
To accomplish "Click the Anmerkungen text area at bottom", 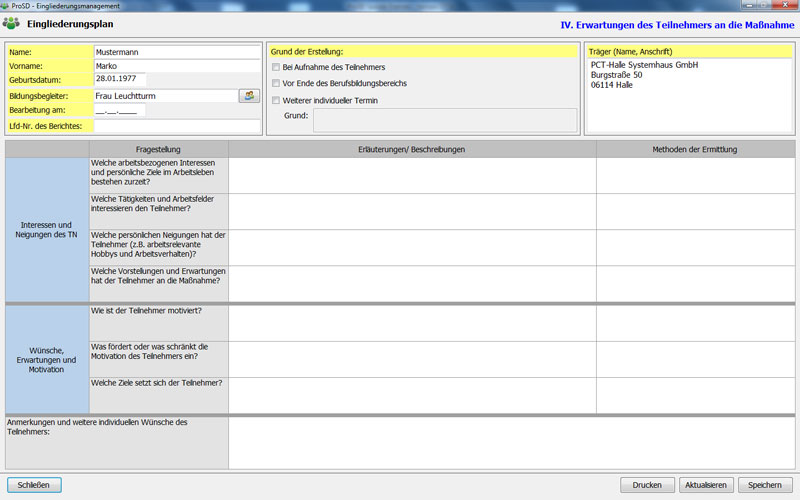I will tap(511, 442).
